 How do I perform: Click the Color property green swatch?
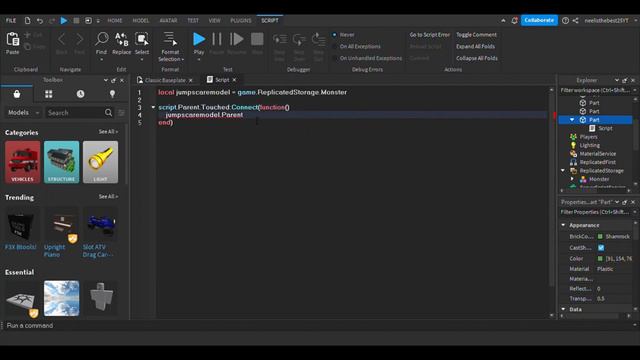point(600,259)
